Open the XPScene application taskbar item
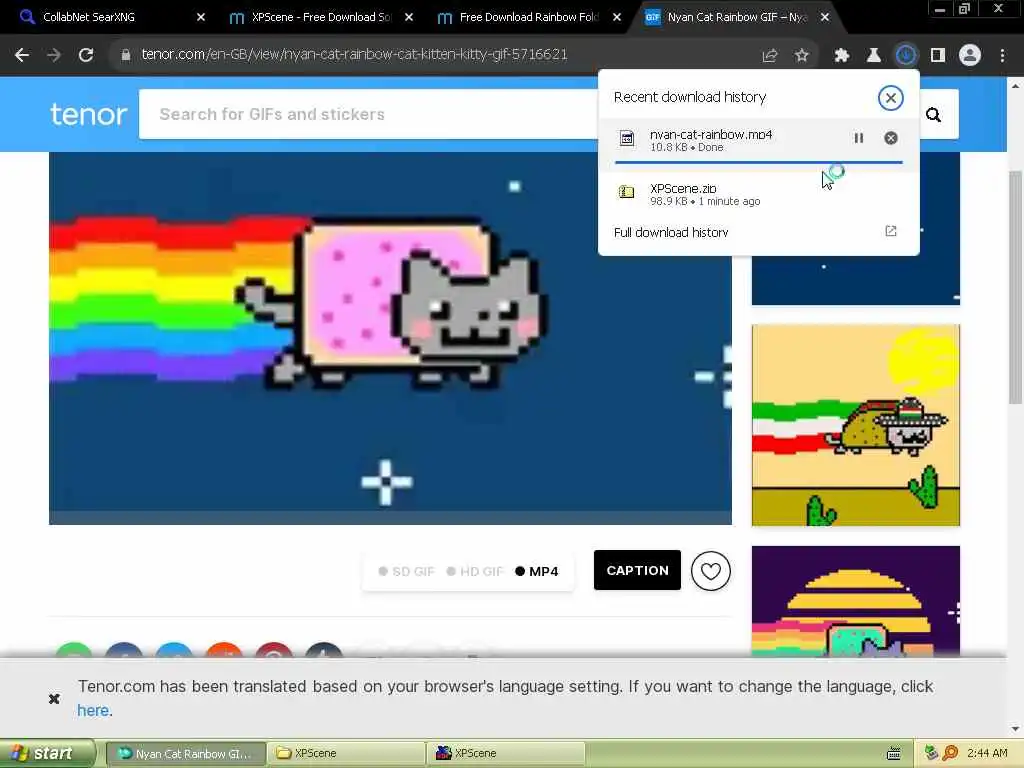The width and height of the screenshot is (1024, 768). point(506,754)
